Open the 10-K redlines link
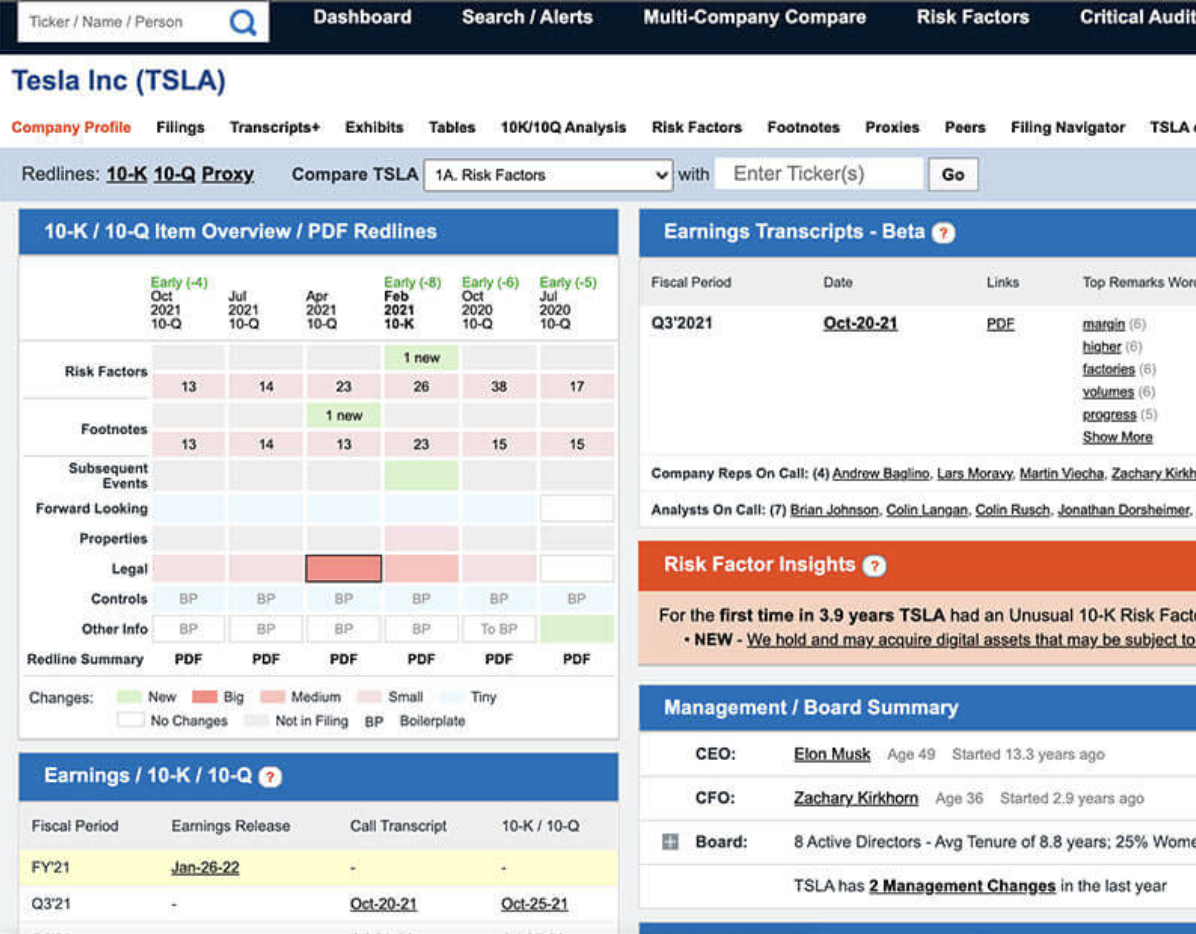This screenshot has width=1196, height=934. point(127,174)
